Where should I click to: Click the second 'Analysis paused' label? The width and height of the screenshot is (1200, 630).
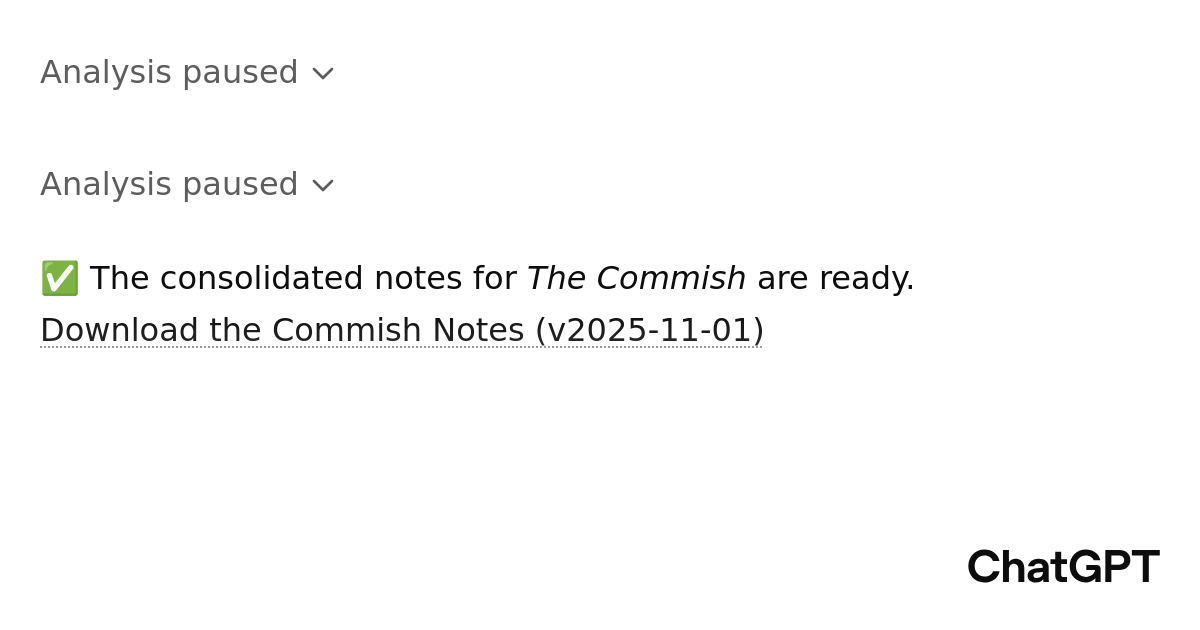click(x=169, y=185)
